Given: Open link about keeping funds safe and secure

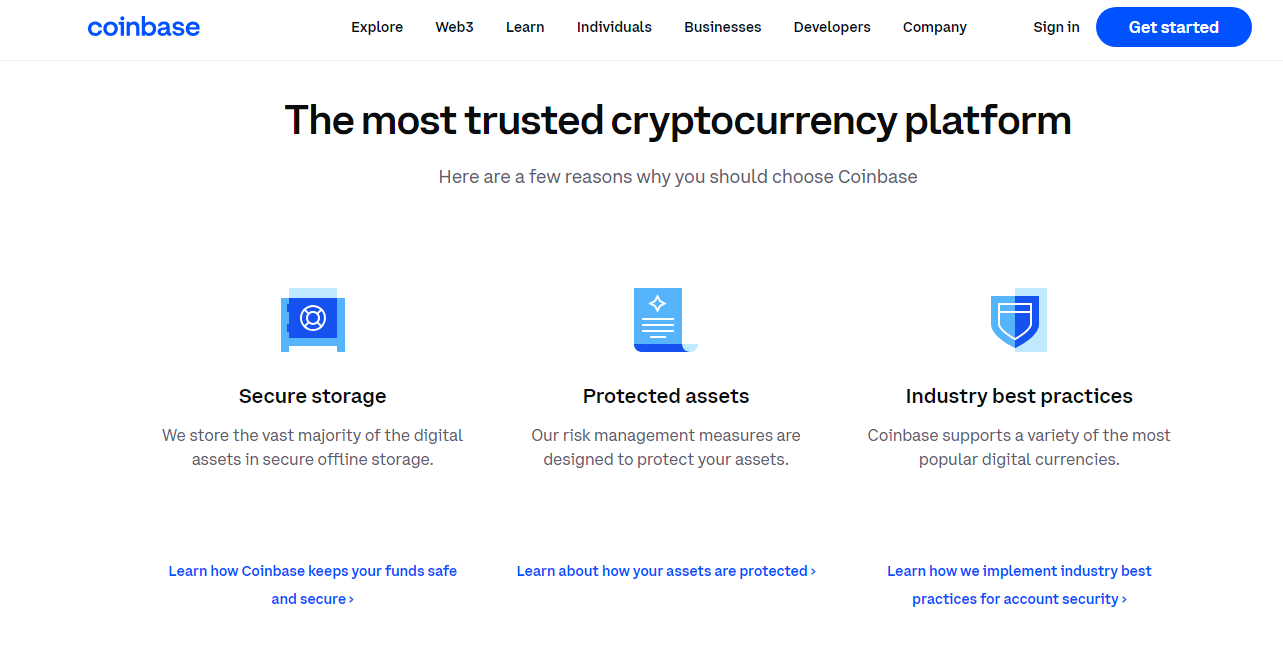Looking at the screenshot, I should click(x=313, y=585).
